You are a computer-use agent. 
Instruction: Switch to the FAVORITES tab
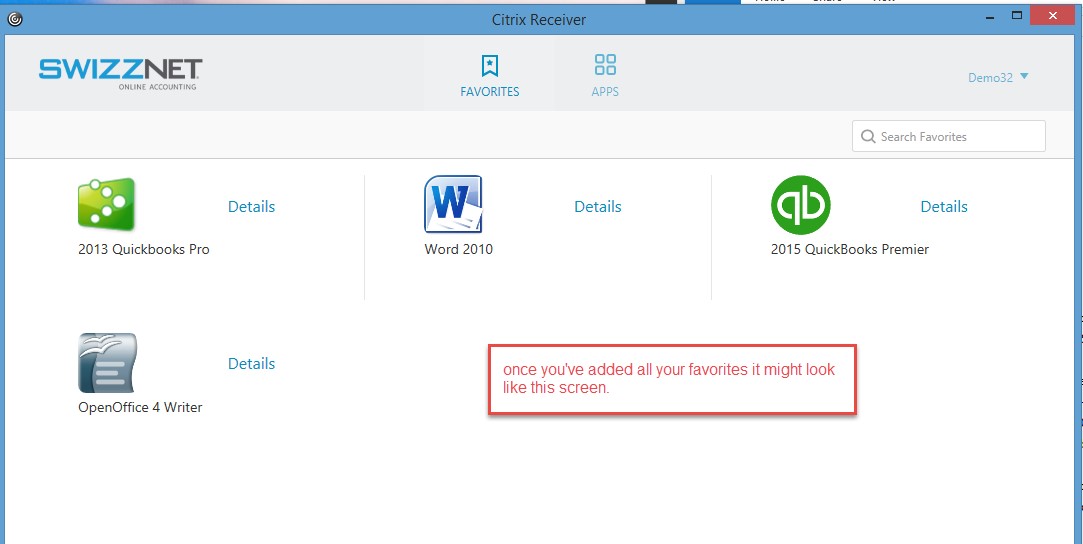click(490, 75)
